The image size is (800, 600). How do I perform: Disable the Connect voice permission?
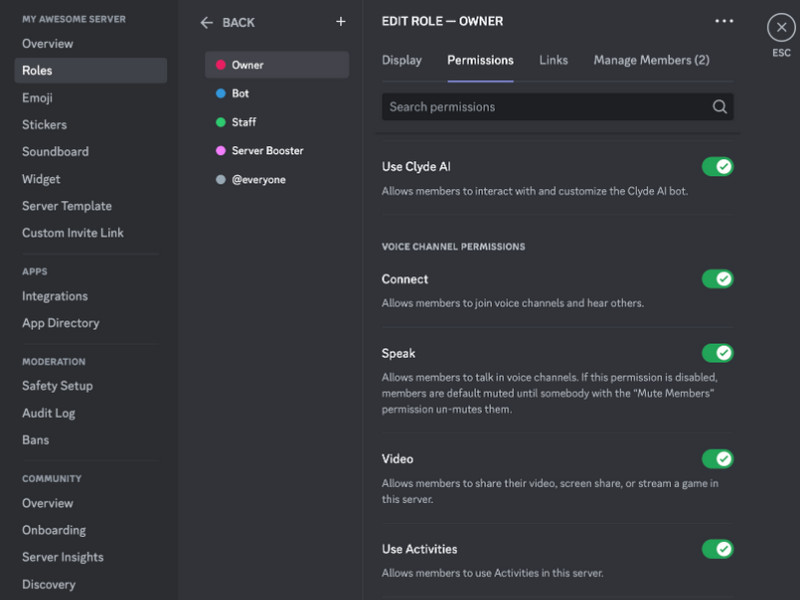pos(717,279)
